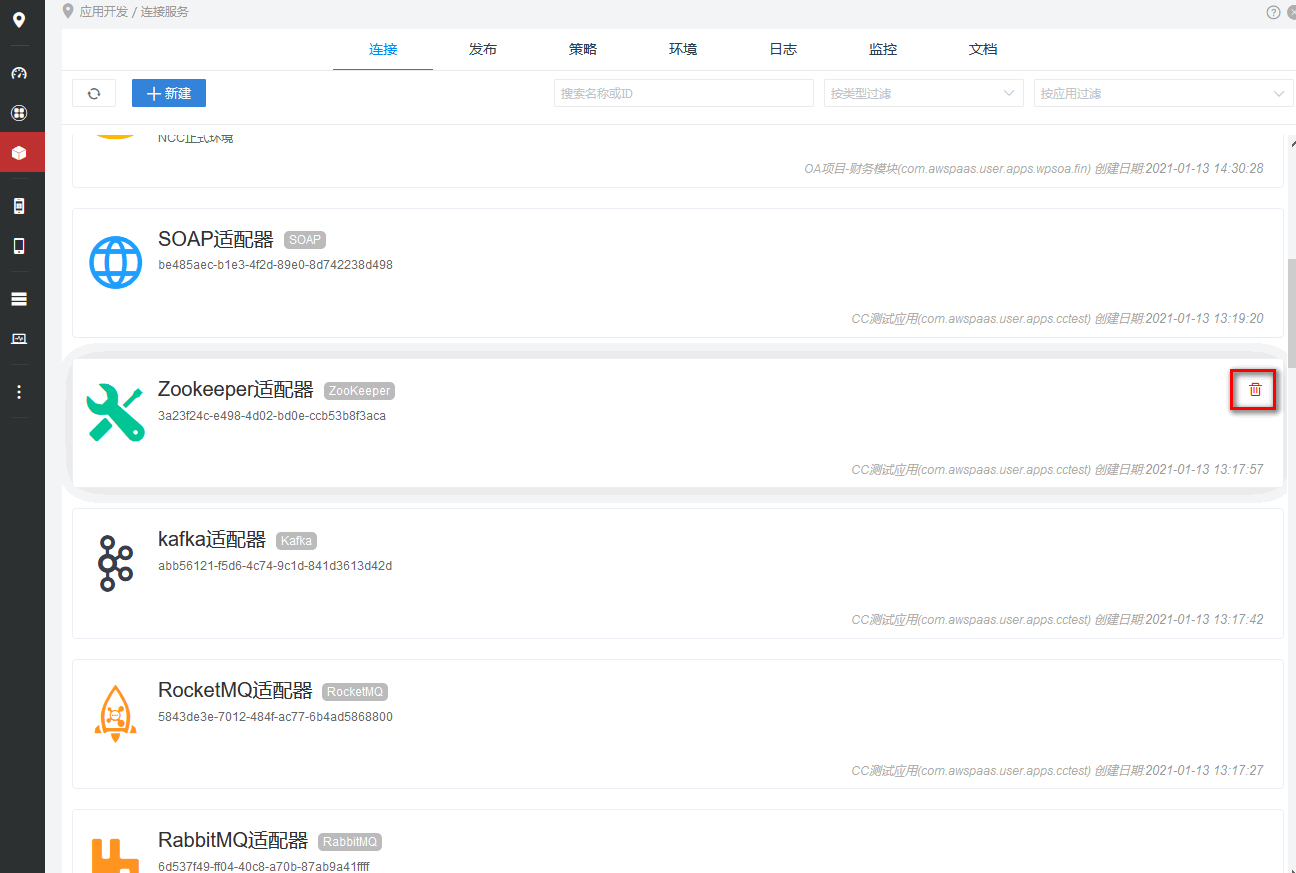Click the RabbitMQ orange logo icon
This screenshot has width=1296, height=873.
coord(115,856)
